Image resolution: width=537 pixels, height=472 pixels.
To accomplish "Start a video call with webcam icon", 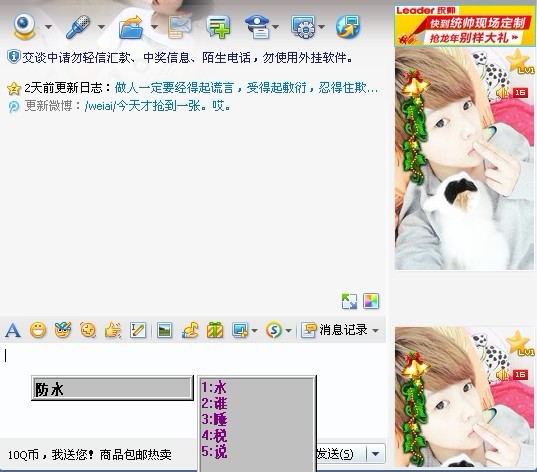I will pyautogui.click(x=24, y=26).
